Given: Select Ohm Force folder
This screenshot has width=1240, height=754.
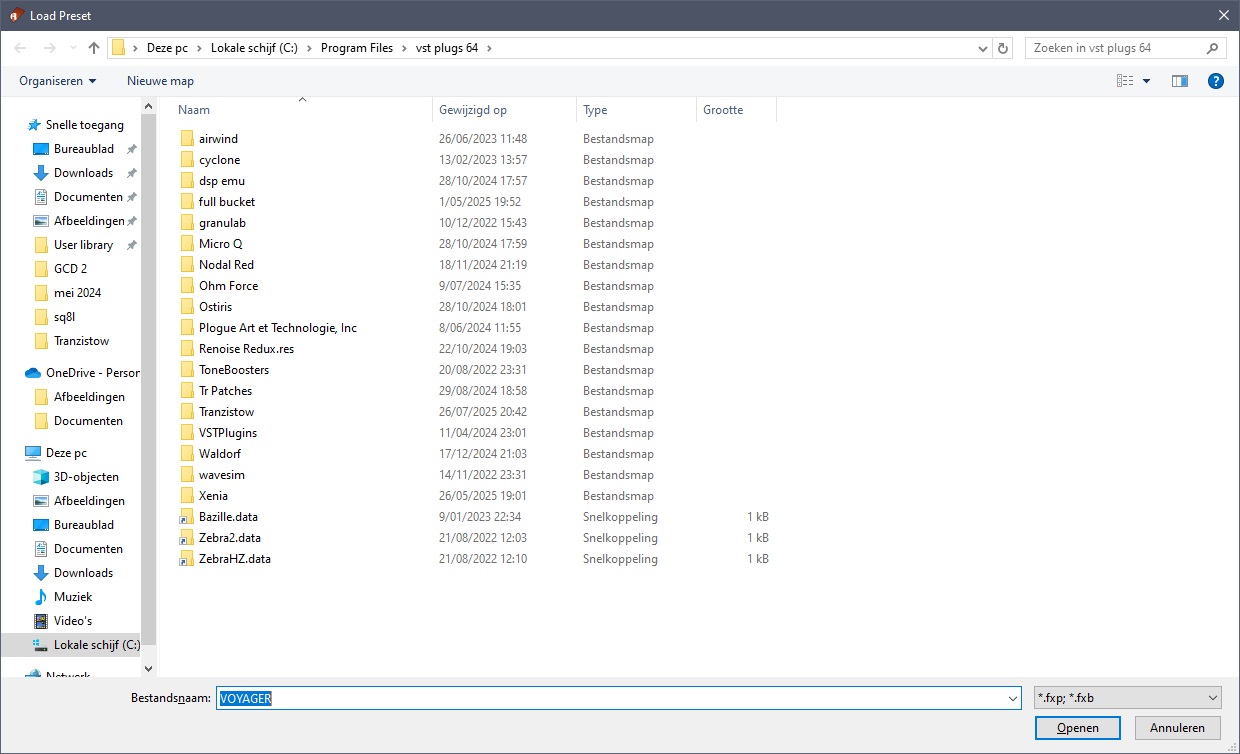Looking at the screenshot, I should [x=228, y=286].
